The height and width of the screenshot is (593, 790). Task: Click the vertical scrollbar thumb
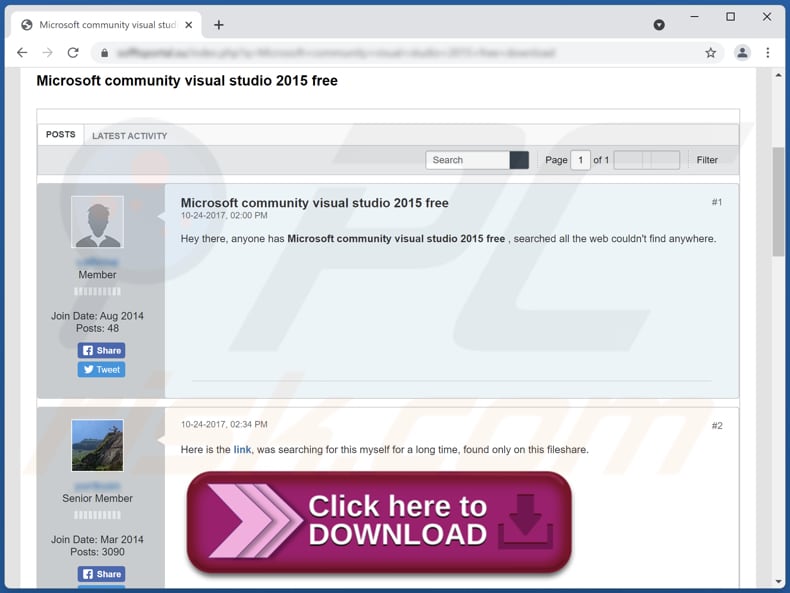click(778, 203)
